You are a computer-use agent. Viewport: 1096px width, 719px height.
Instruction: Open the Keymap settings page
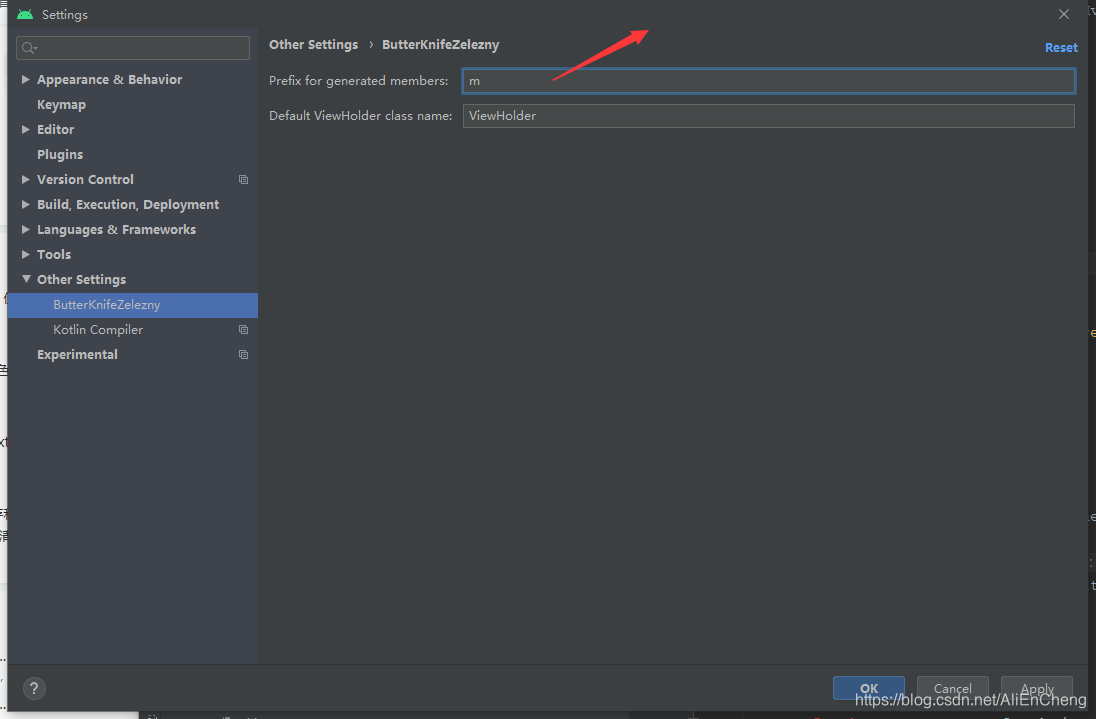click(62, 105)
